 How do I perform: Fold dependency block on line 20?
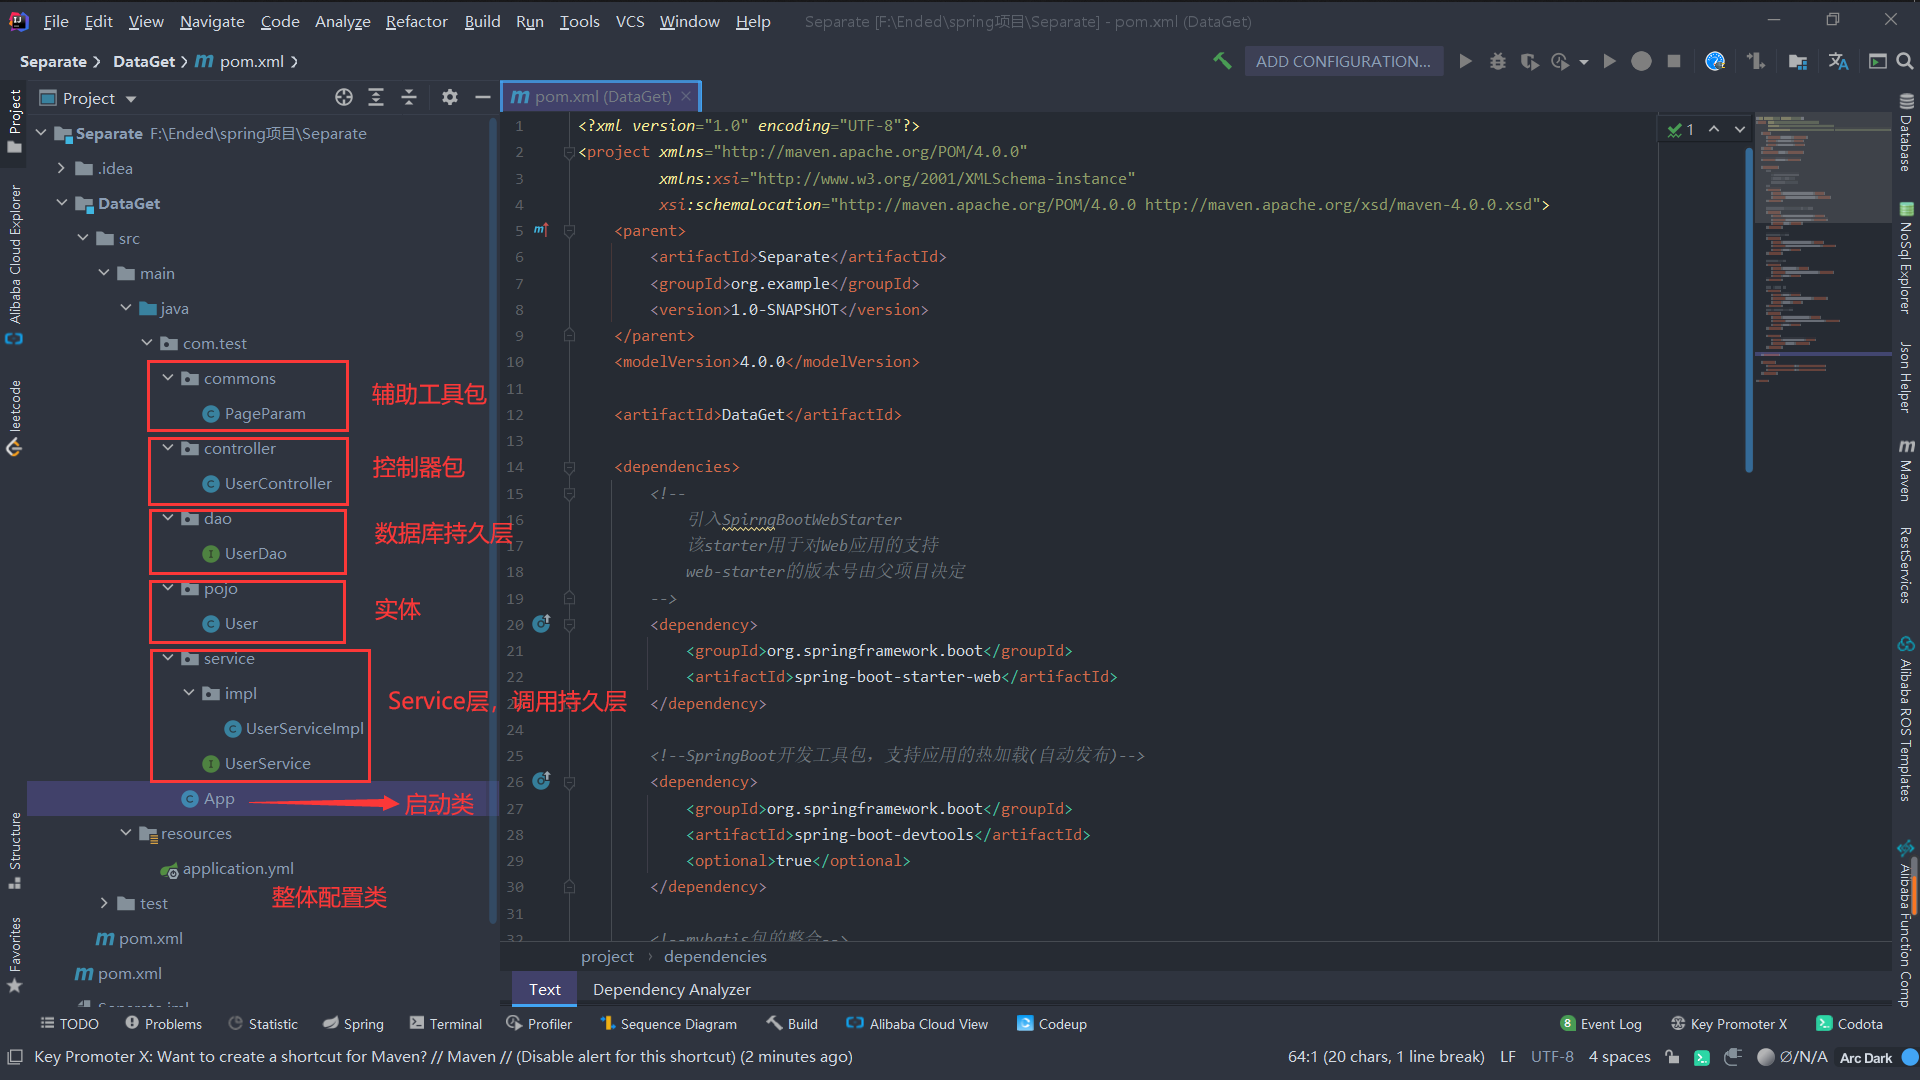pyautogui.click(x=569, y=624)
